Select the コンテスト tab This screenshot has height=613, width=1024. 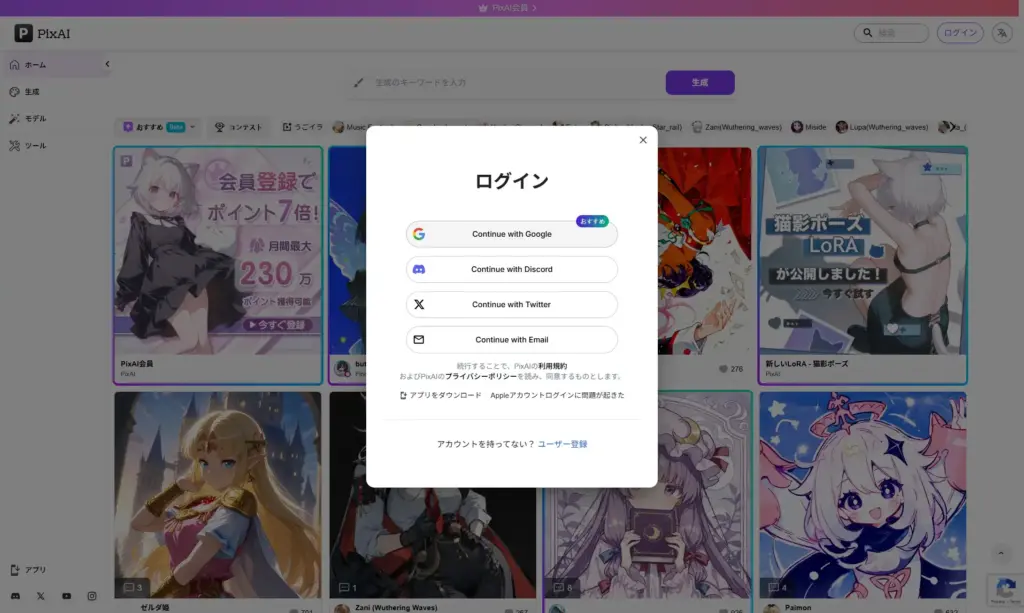(238, 127)
